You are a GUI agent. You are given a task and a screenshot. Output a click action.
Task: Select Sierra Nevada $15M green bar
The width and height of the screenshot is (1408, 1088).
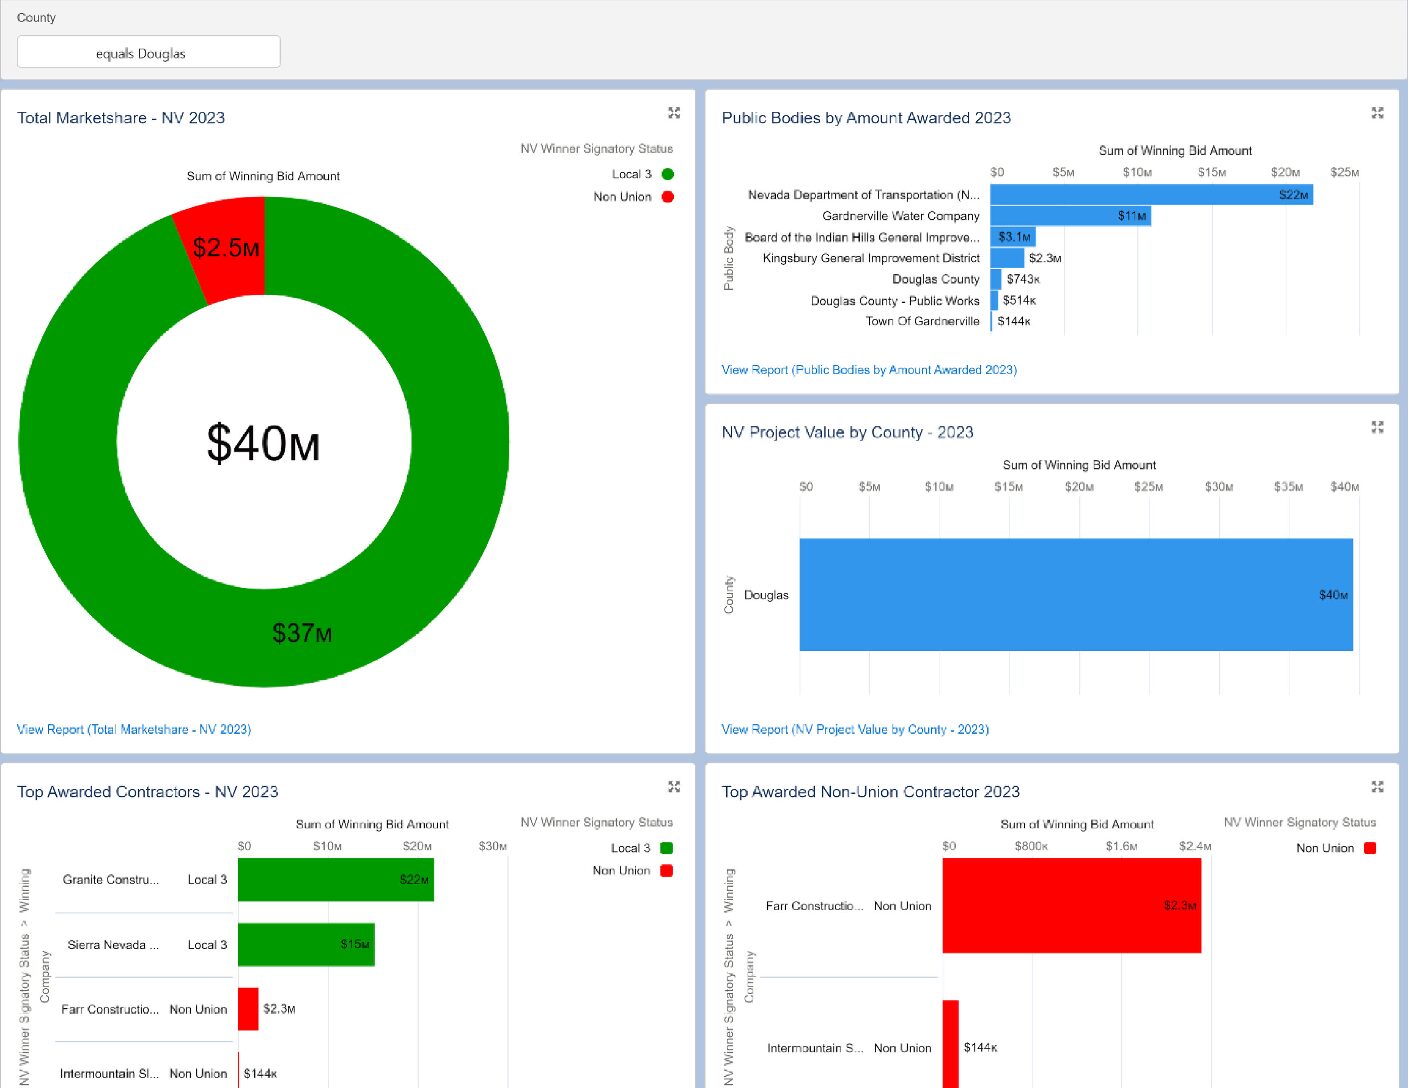[306, 945]
